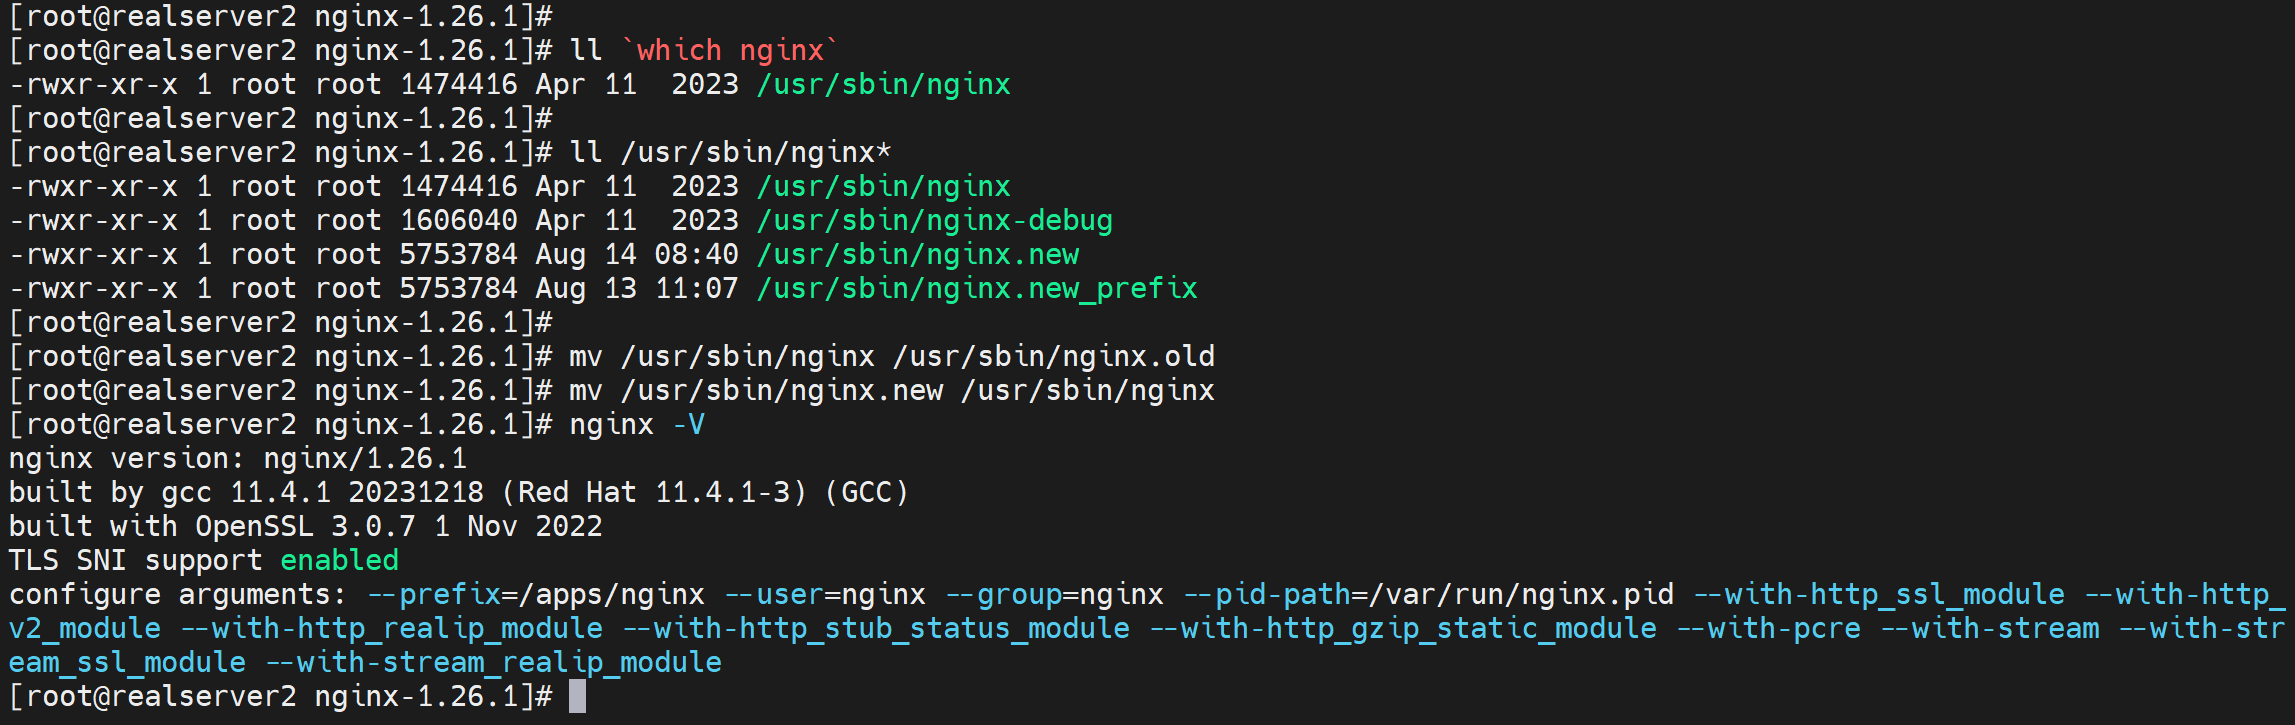2295x725 pixels.
Task: Click the --with-http_ssl_module option
Action: pos(1879,594)
